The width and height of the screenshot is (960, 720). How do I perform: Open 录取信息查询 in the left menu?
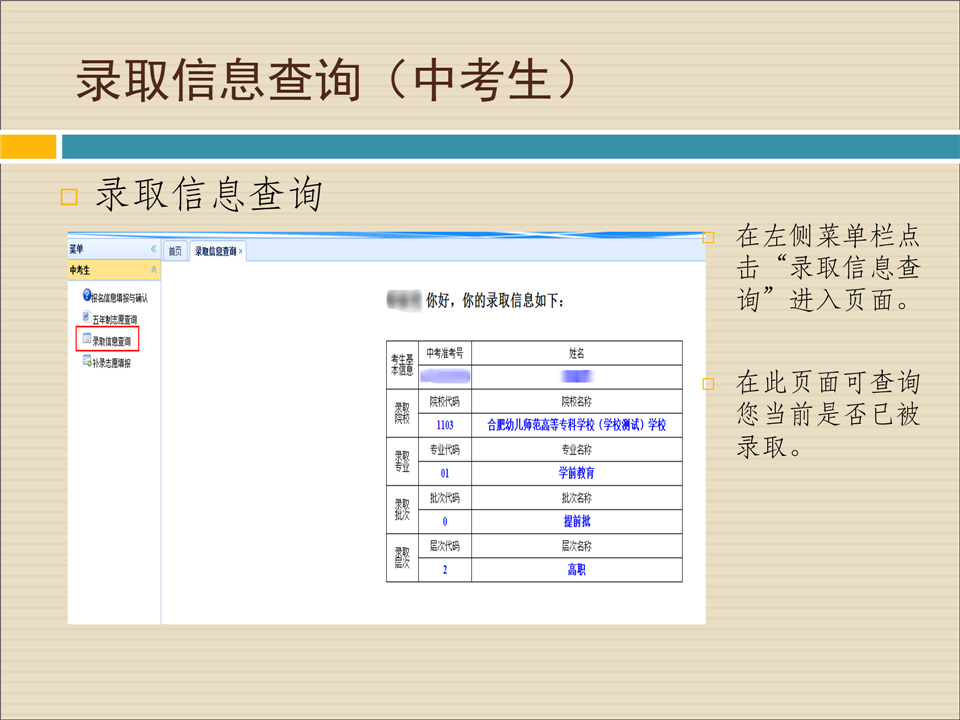coord(112,341)
